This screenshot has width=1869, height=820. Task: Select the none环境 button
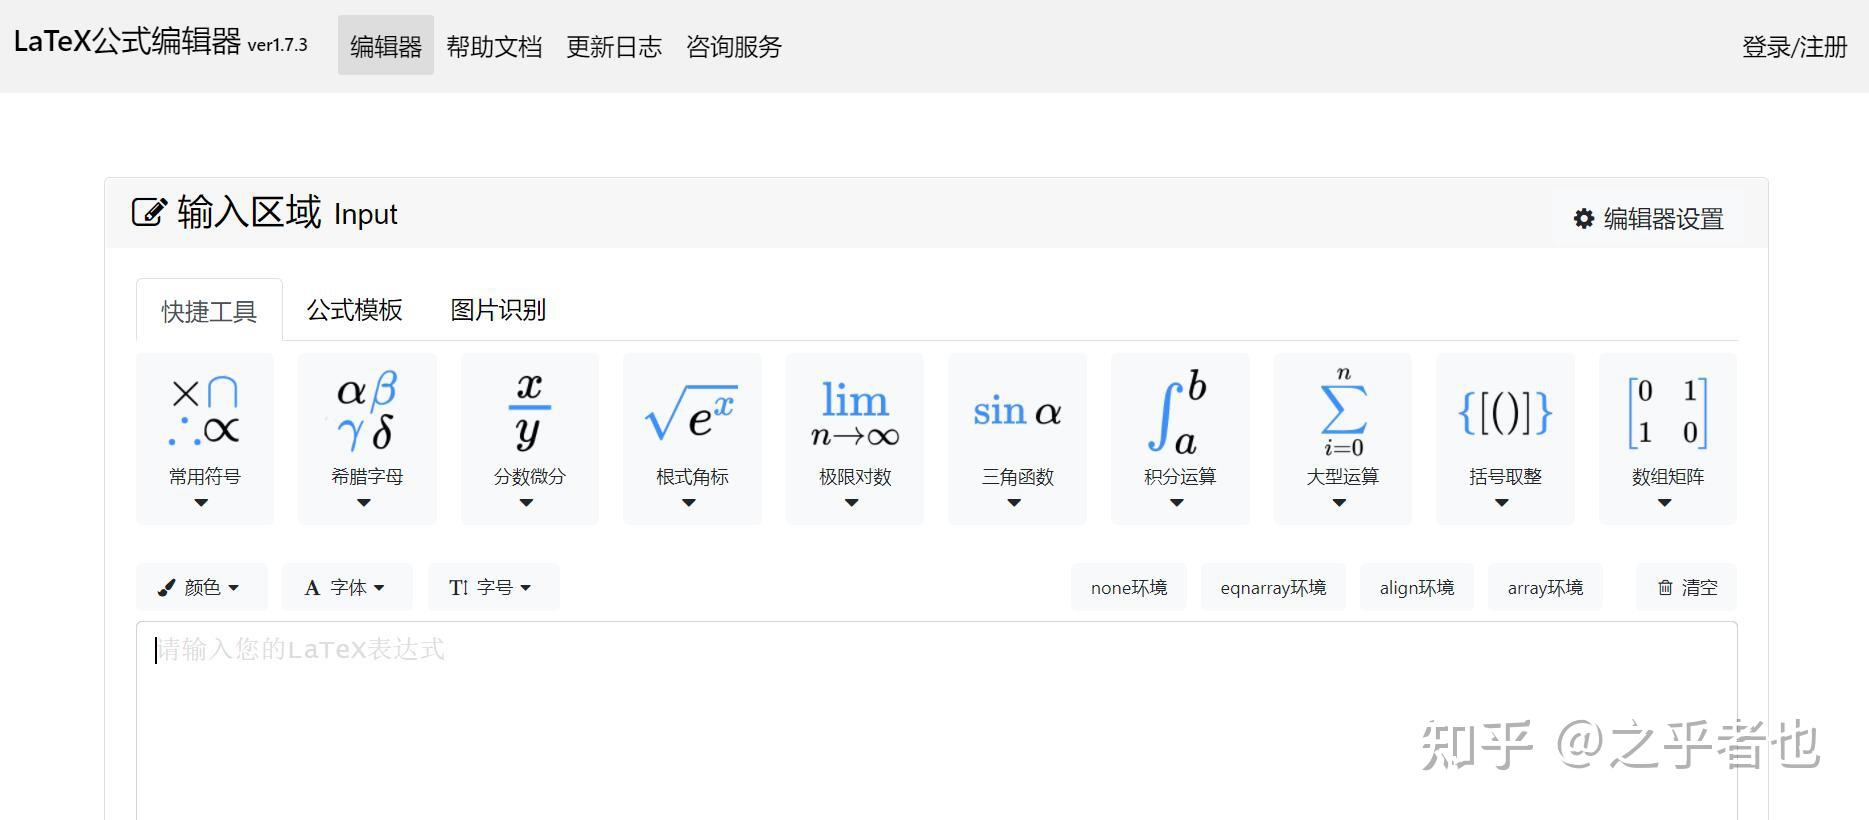(1129, 588)
